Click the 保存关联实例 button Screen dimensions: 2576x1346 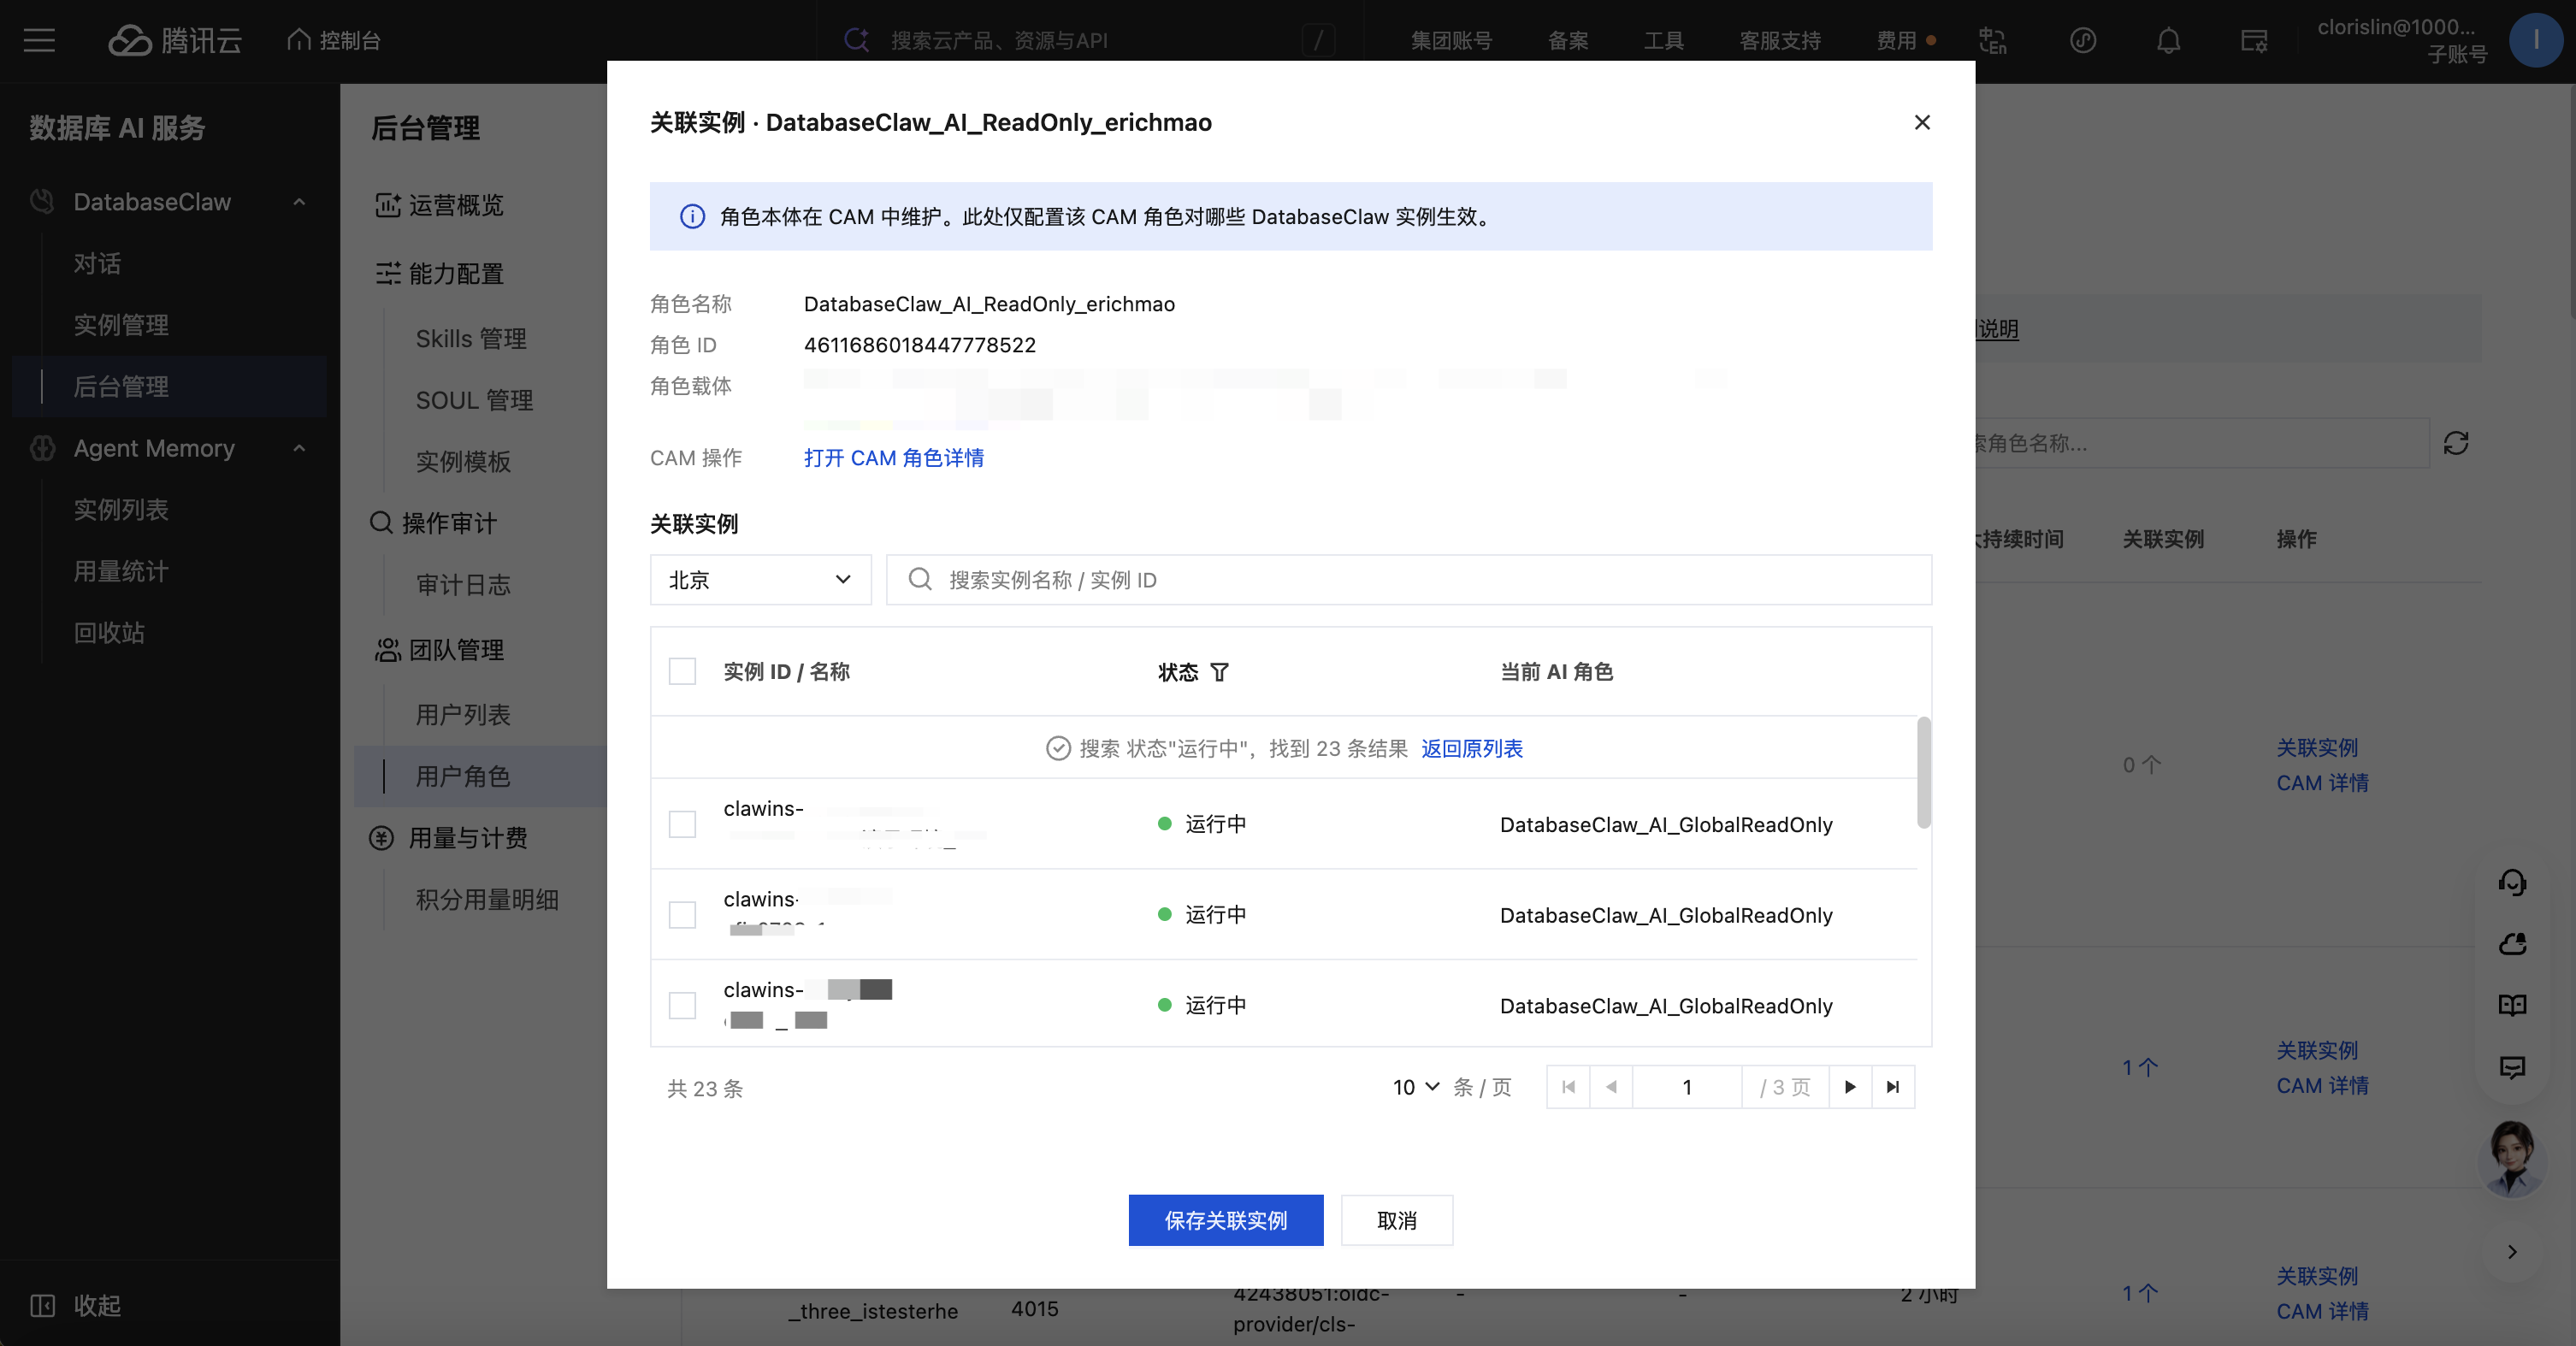pos(1226,1220)
